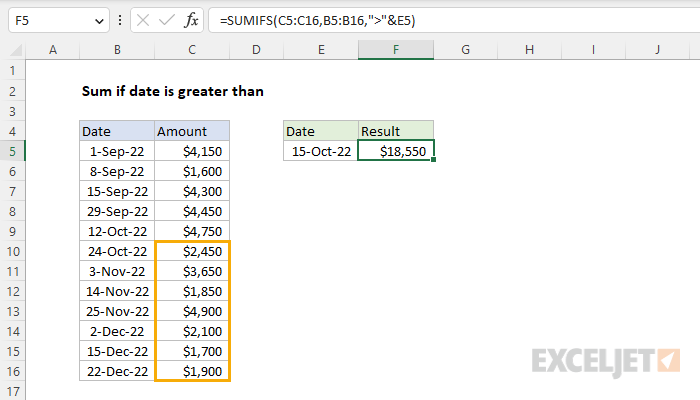700x400 pixels.
Task: Select the $18,550 result cell
Action: (396, 151)
